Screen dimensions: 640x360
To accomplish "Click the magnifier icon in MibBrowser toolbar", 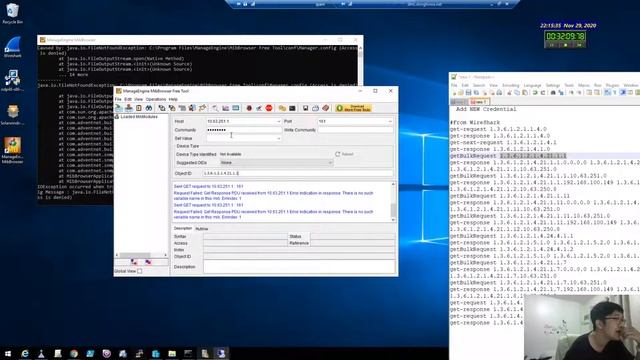I will pyautogui.click(x=215, y=108).
